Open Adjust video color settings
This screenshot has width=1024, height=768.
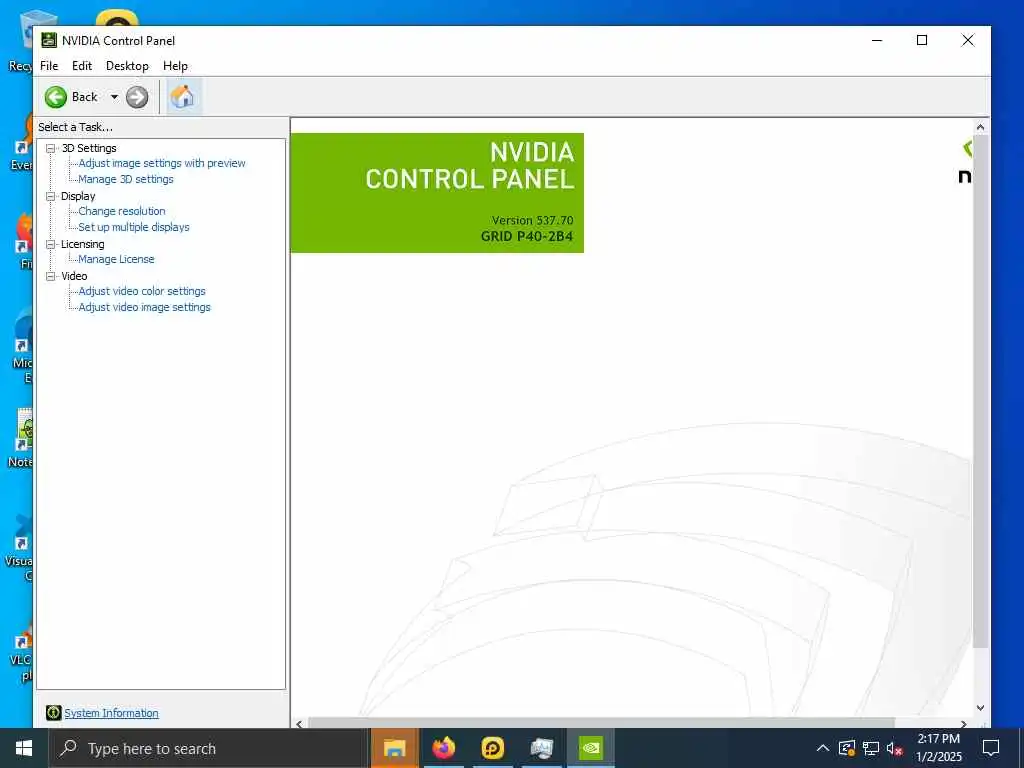click(142, 291)
